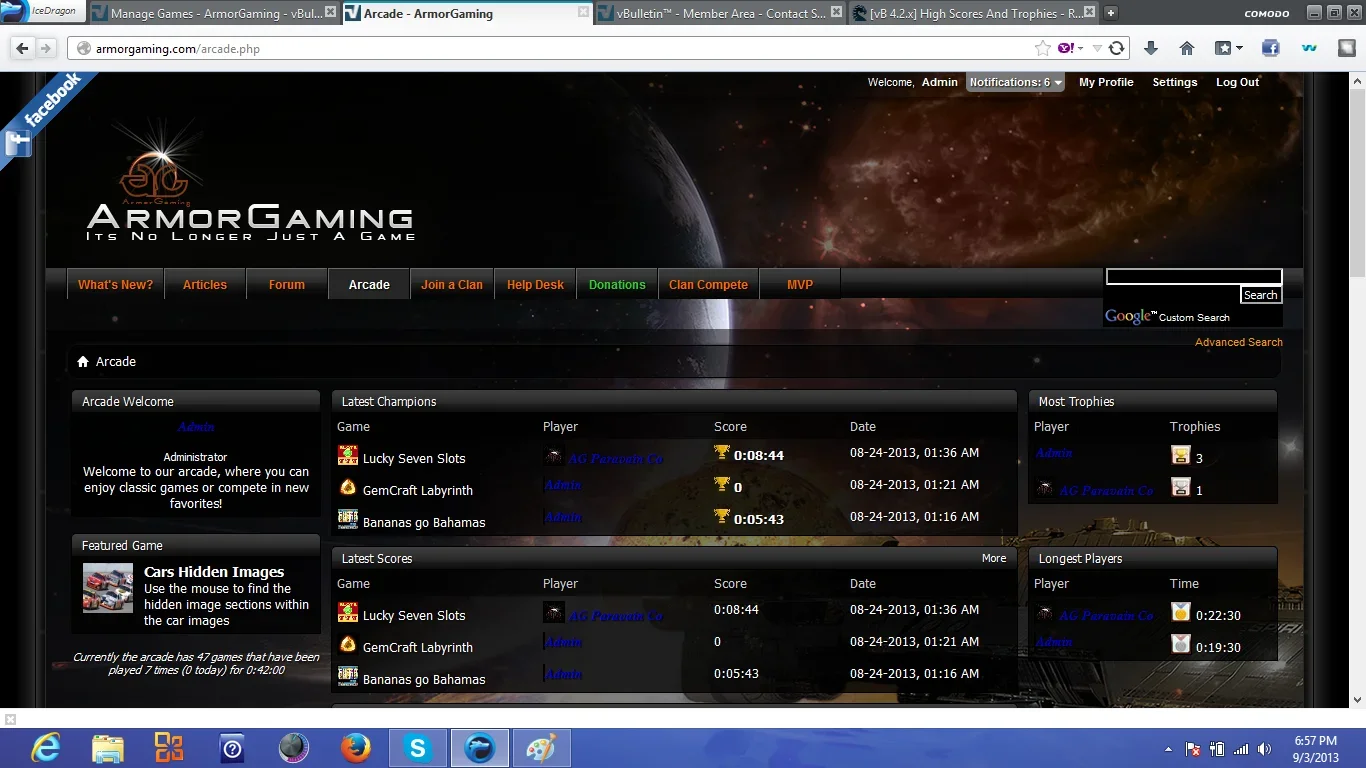Open Paint from the taskbar
This screenshot has width=1366, height=768.
click(541, 747)
